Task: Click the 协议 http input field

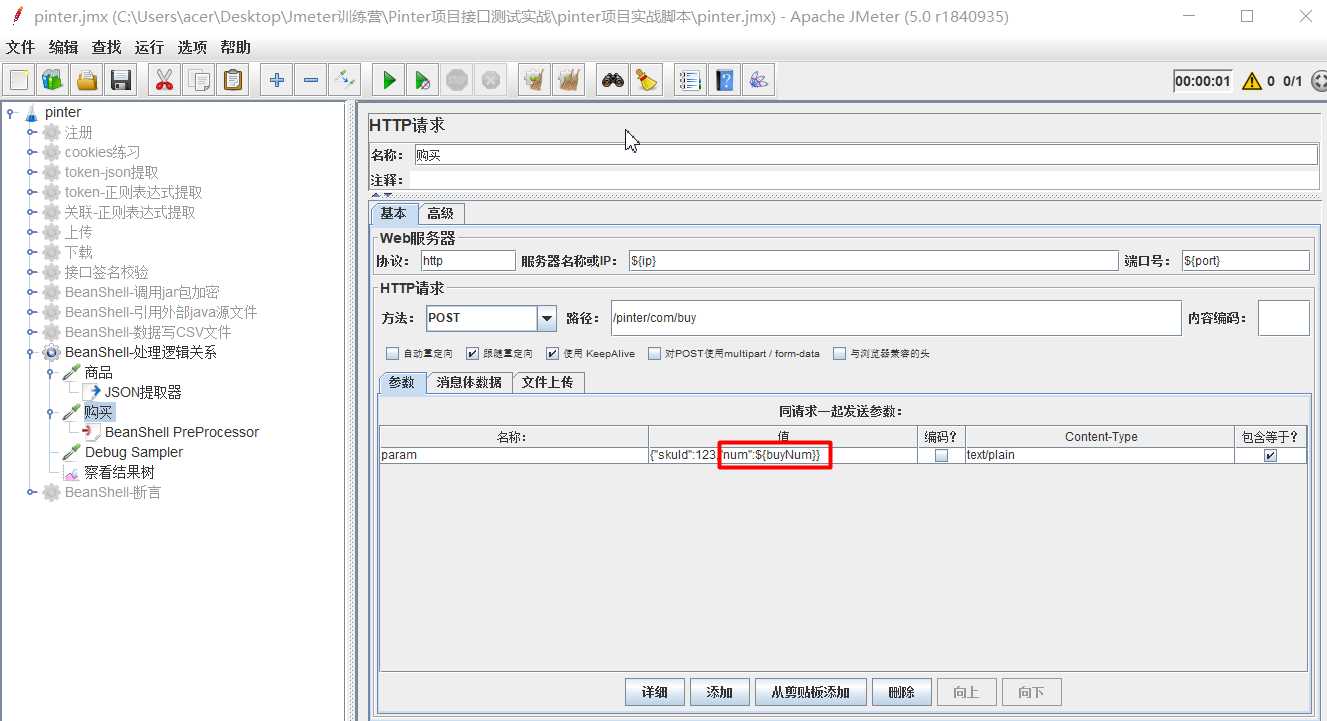Action: [467, 260]
